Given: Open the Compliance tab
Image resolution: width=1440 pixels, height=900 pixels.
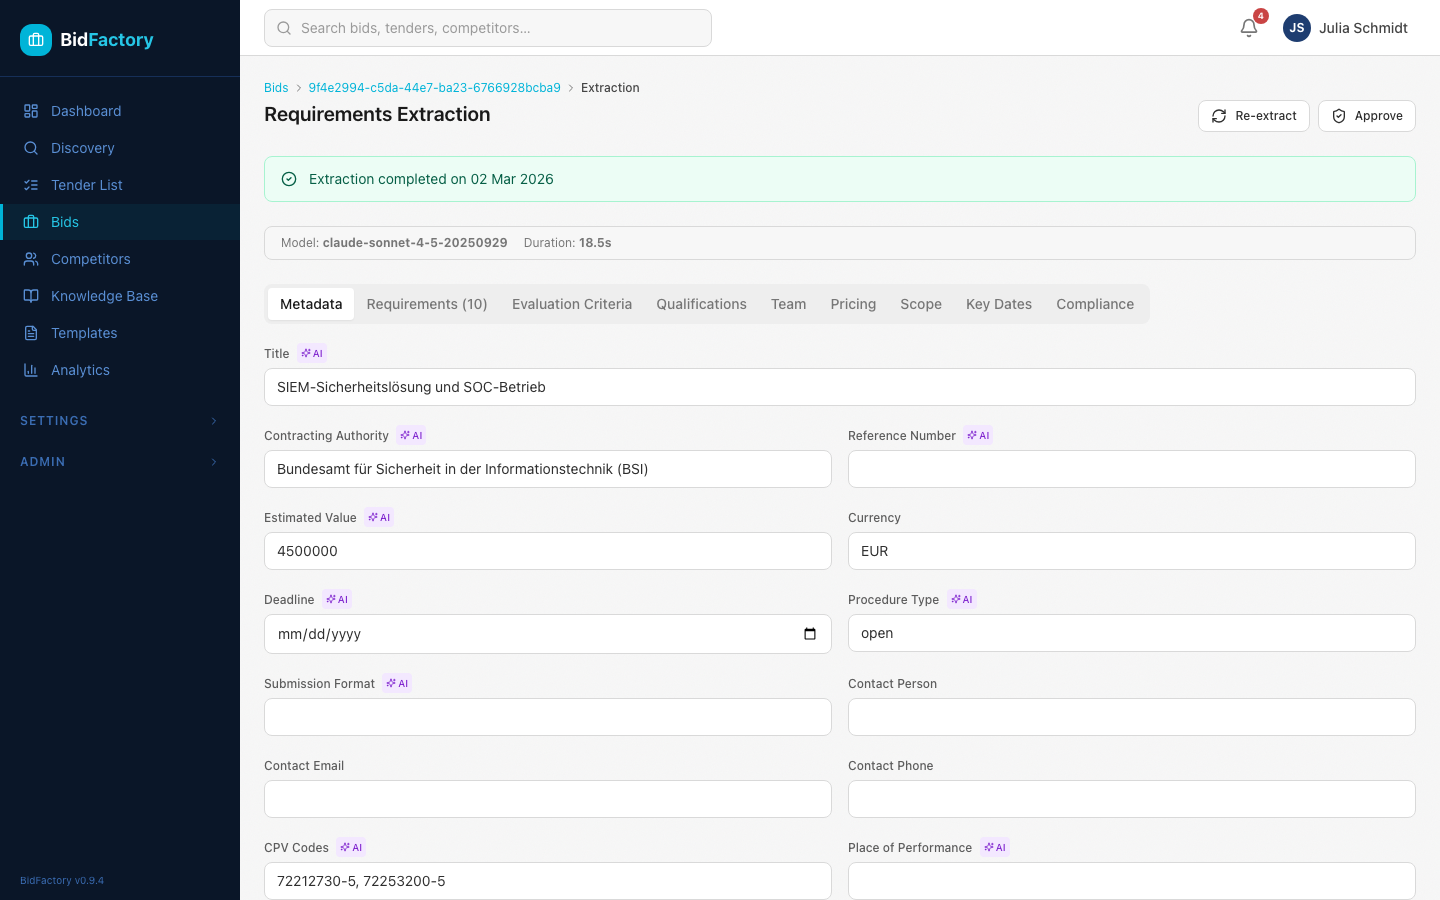Looking at the screenshot, I should pyautogui.click(x=1095, y=304).
